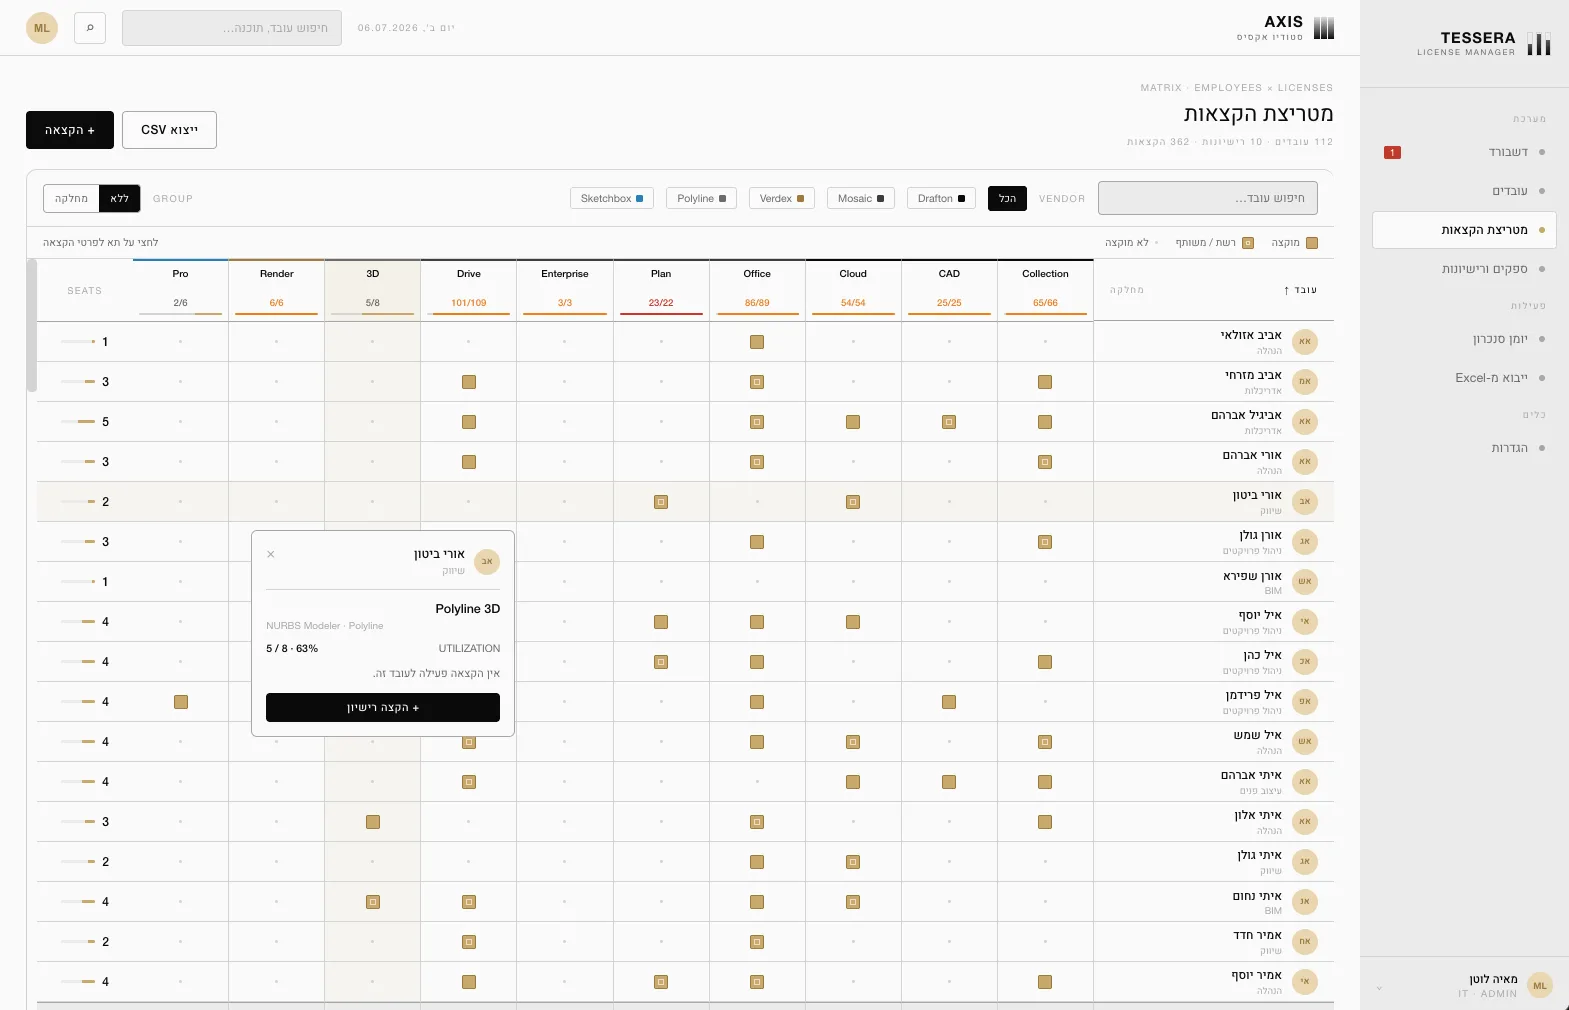This screenshot has width=1569, height=1010.
Task: Set grouping to ללא (none)
Action: (120, 198)
